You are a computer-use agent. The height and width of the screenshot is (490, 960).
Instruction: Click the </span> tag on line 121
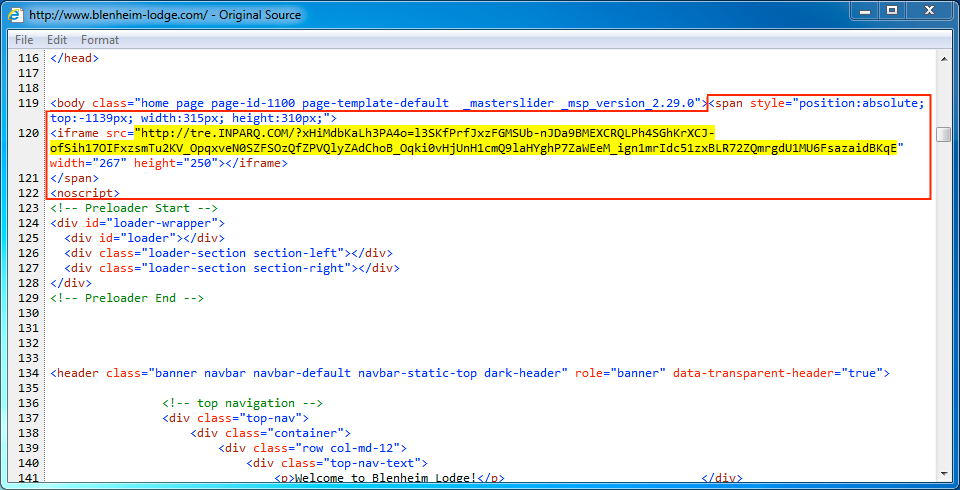[x=74, y=178]
